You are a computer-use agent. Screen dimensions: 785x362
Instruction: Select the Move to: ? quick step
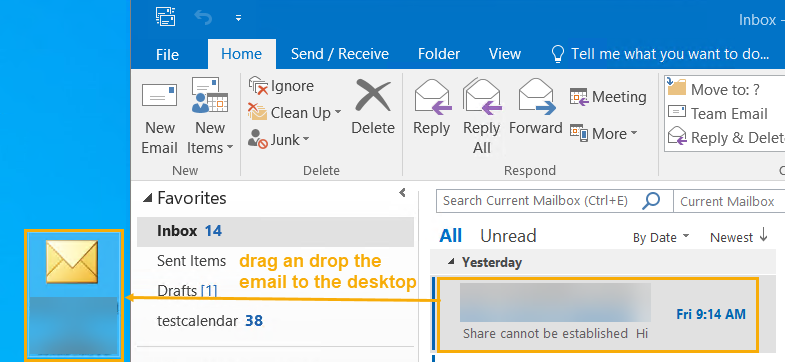(x=714, y=89)
